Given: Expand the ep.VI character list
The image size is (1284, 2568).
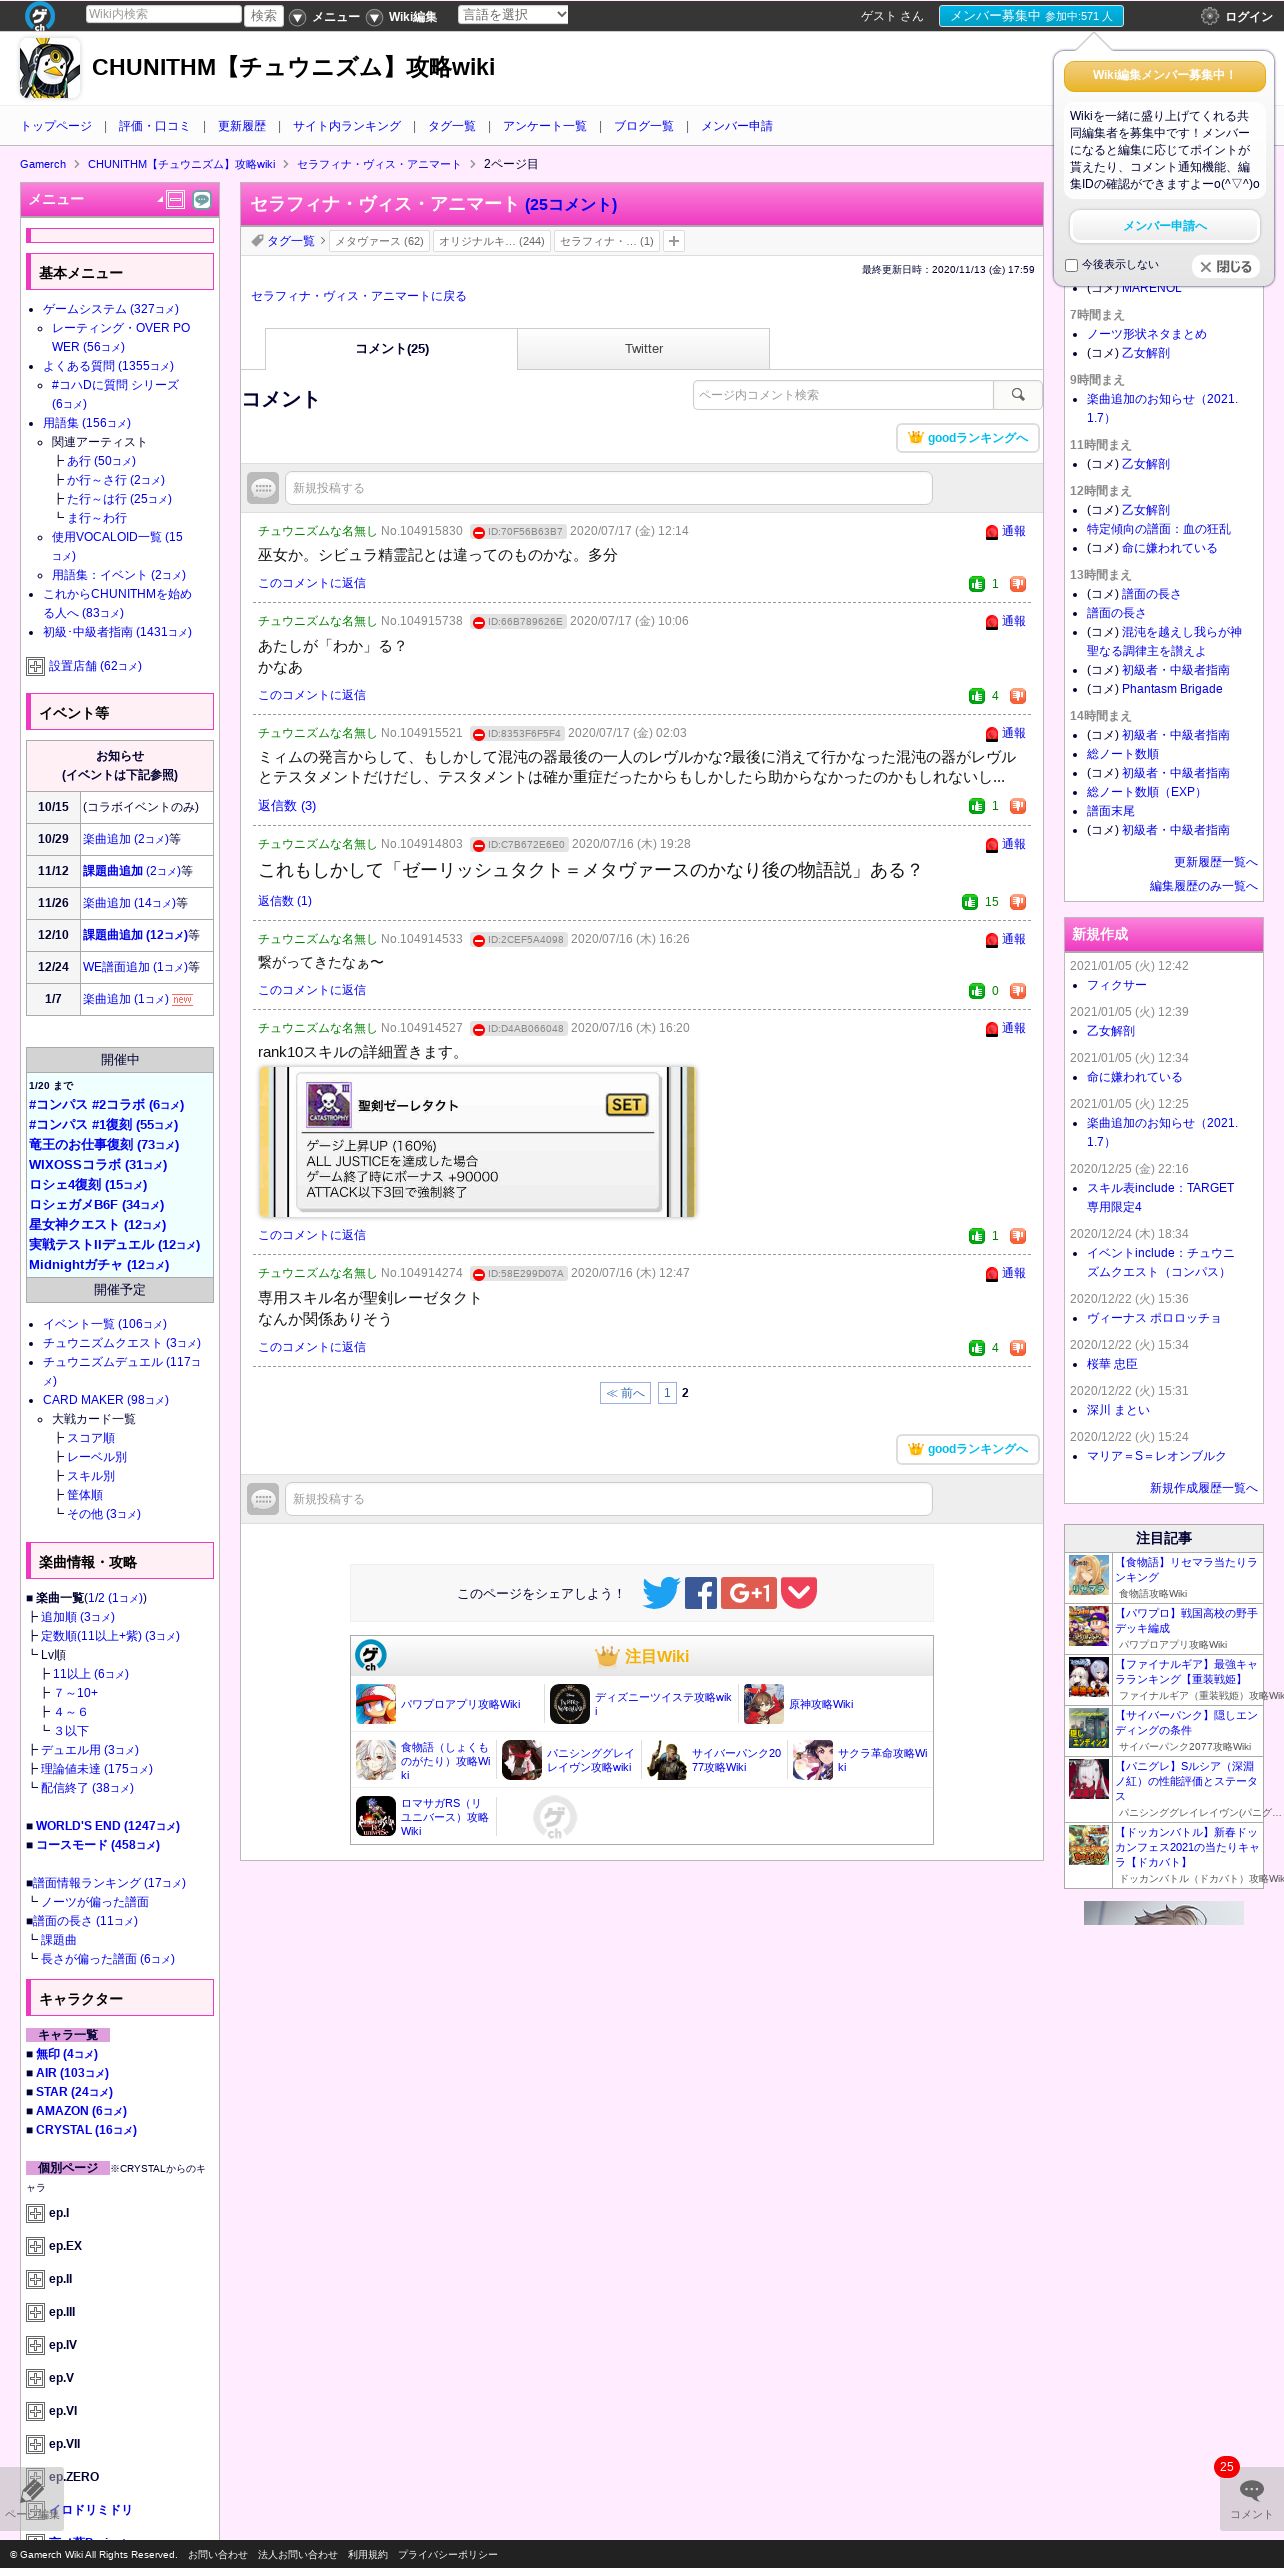Looking at the screenshot, I should pos(35,2412).
